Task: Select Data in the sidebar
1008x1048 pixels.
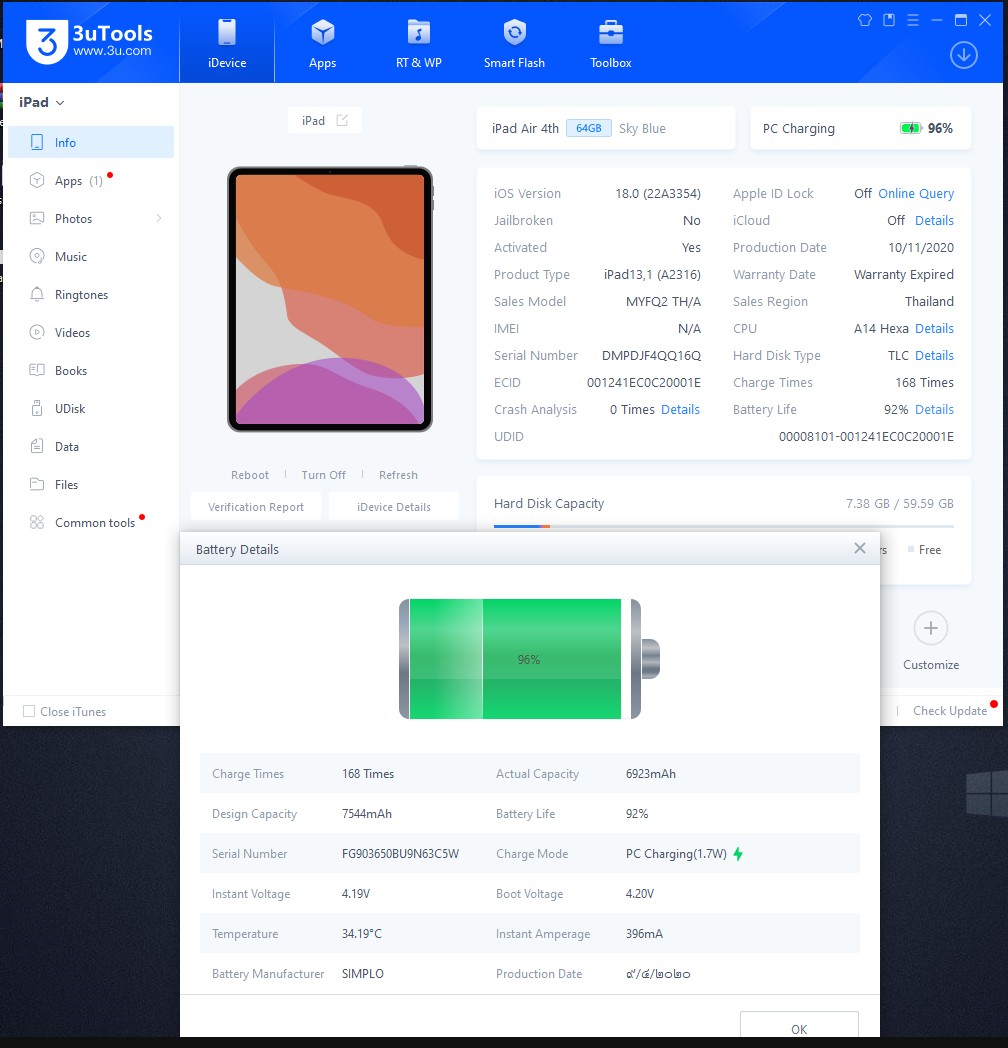Action: click(90, 446)
